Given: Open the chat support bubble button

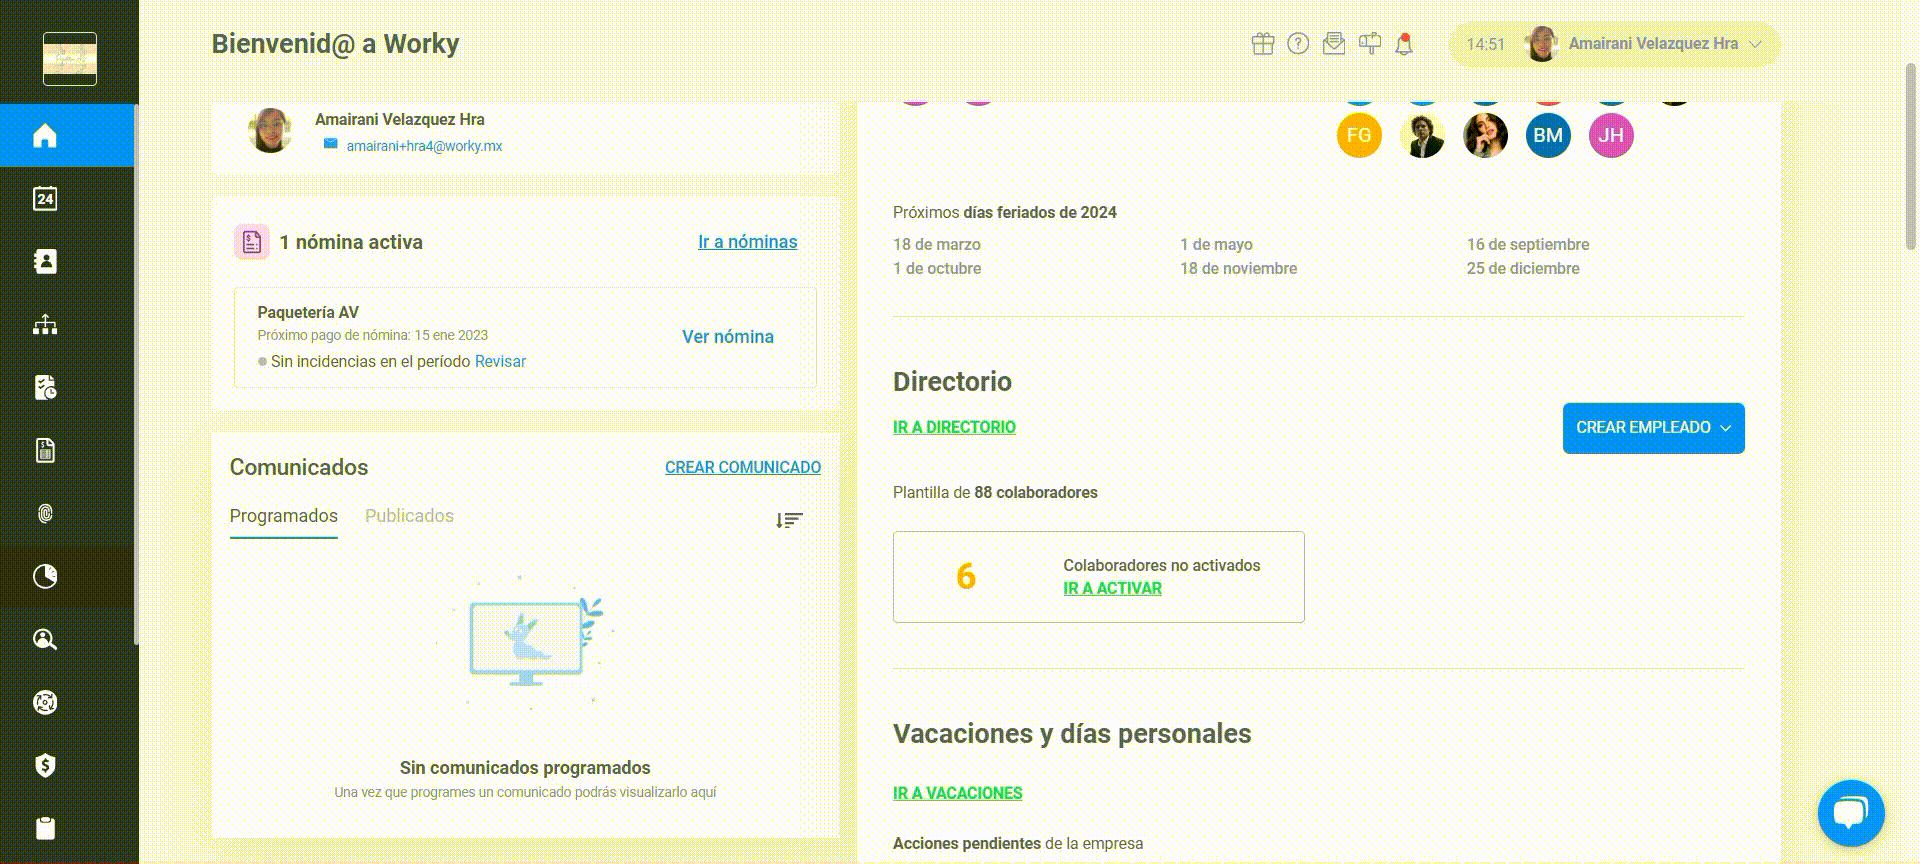Looking at the screenshot, I should pyautogui.click(x=1851, y=813).
